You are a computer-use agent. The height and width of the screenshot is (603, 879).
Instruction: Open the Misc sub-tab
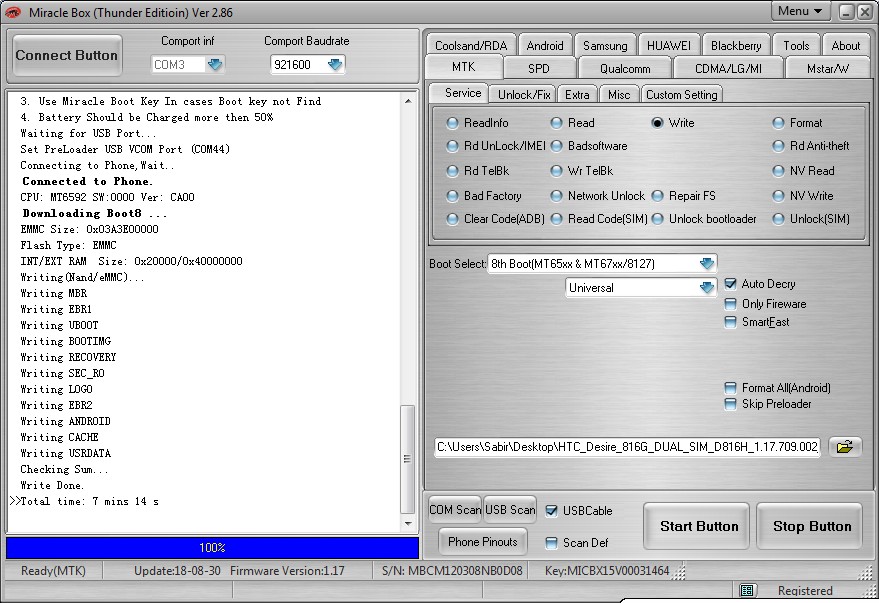(619, 95)
